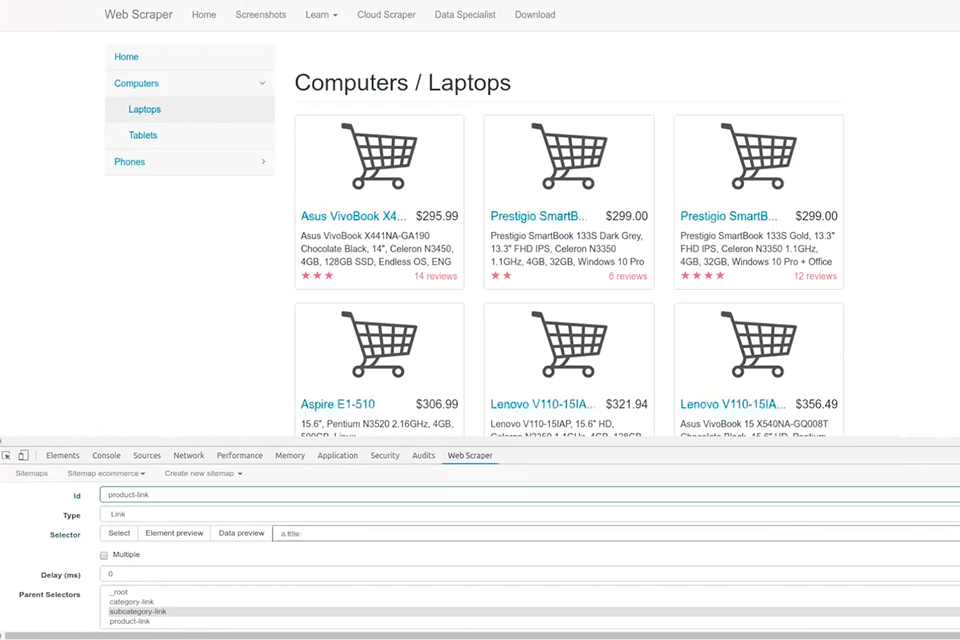Expand the Learn dropdown menu
Image resolution: width=960 pixels, height=640 pixels.
pos(321,15)
